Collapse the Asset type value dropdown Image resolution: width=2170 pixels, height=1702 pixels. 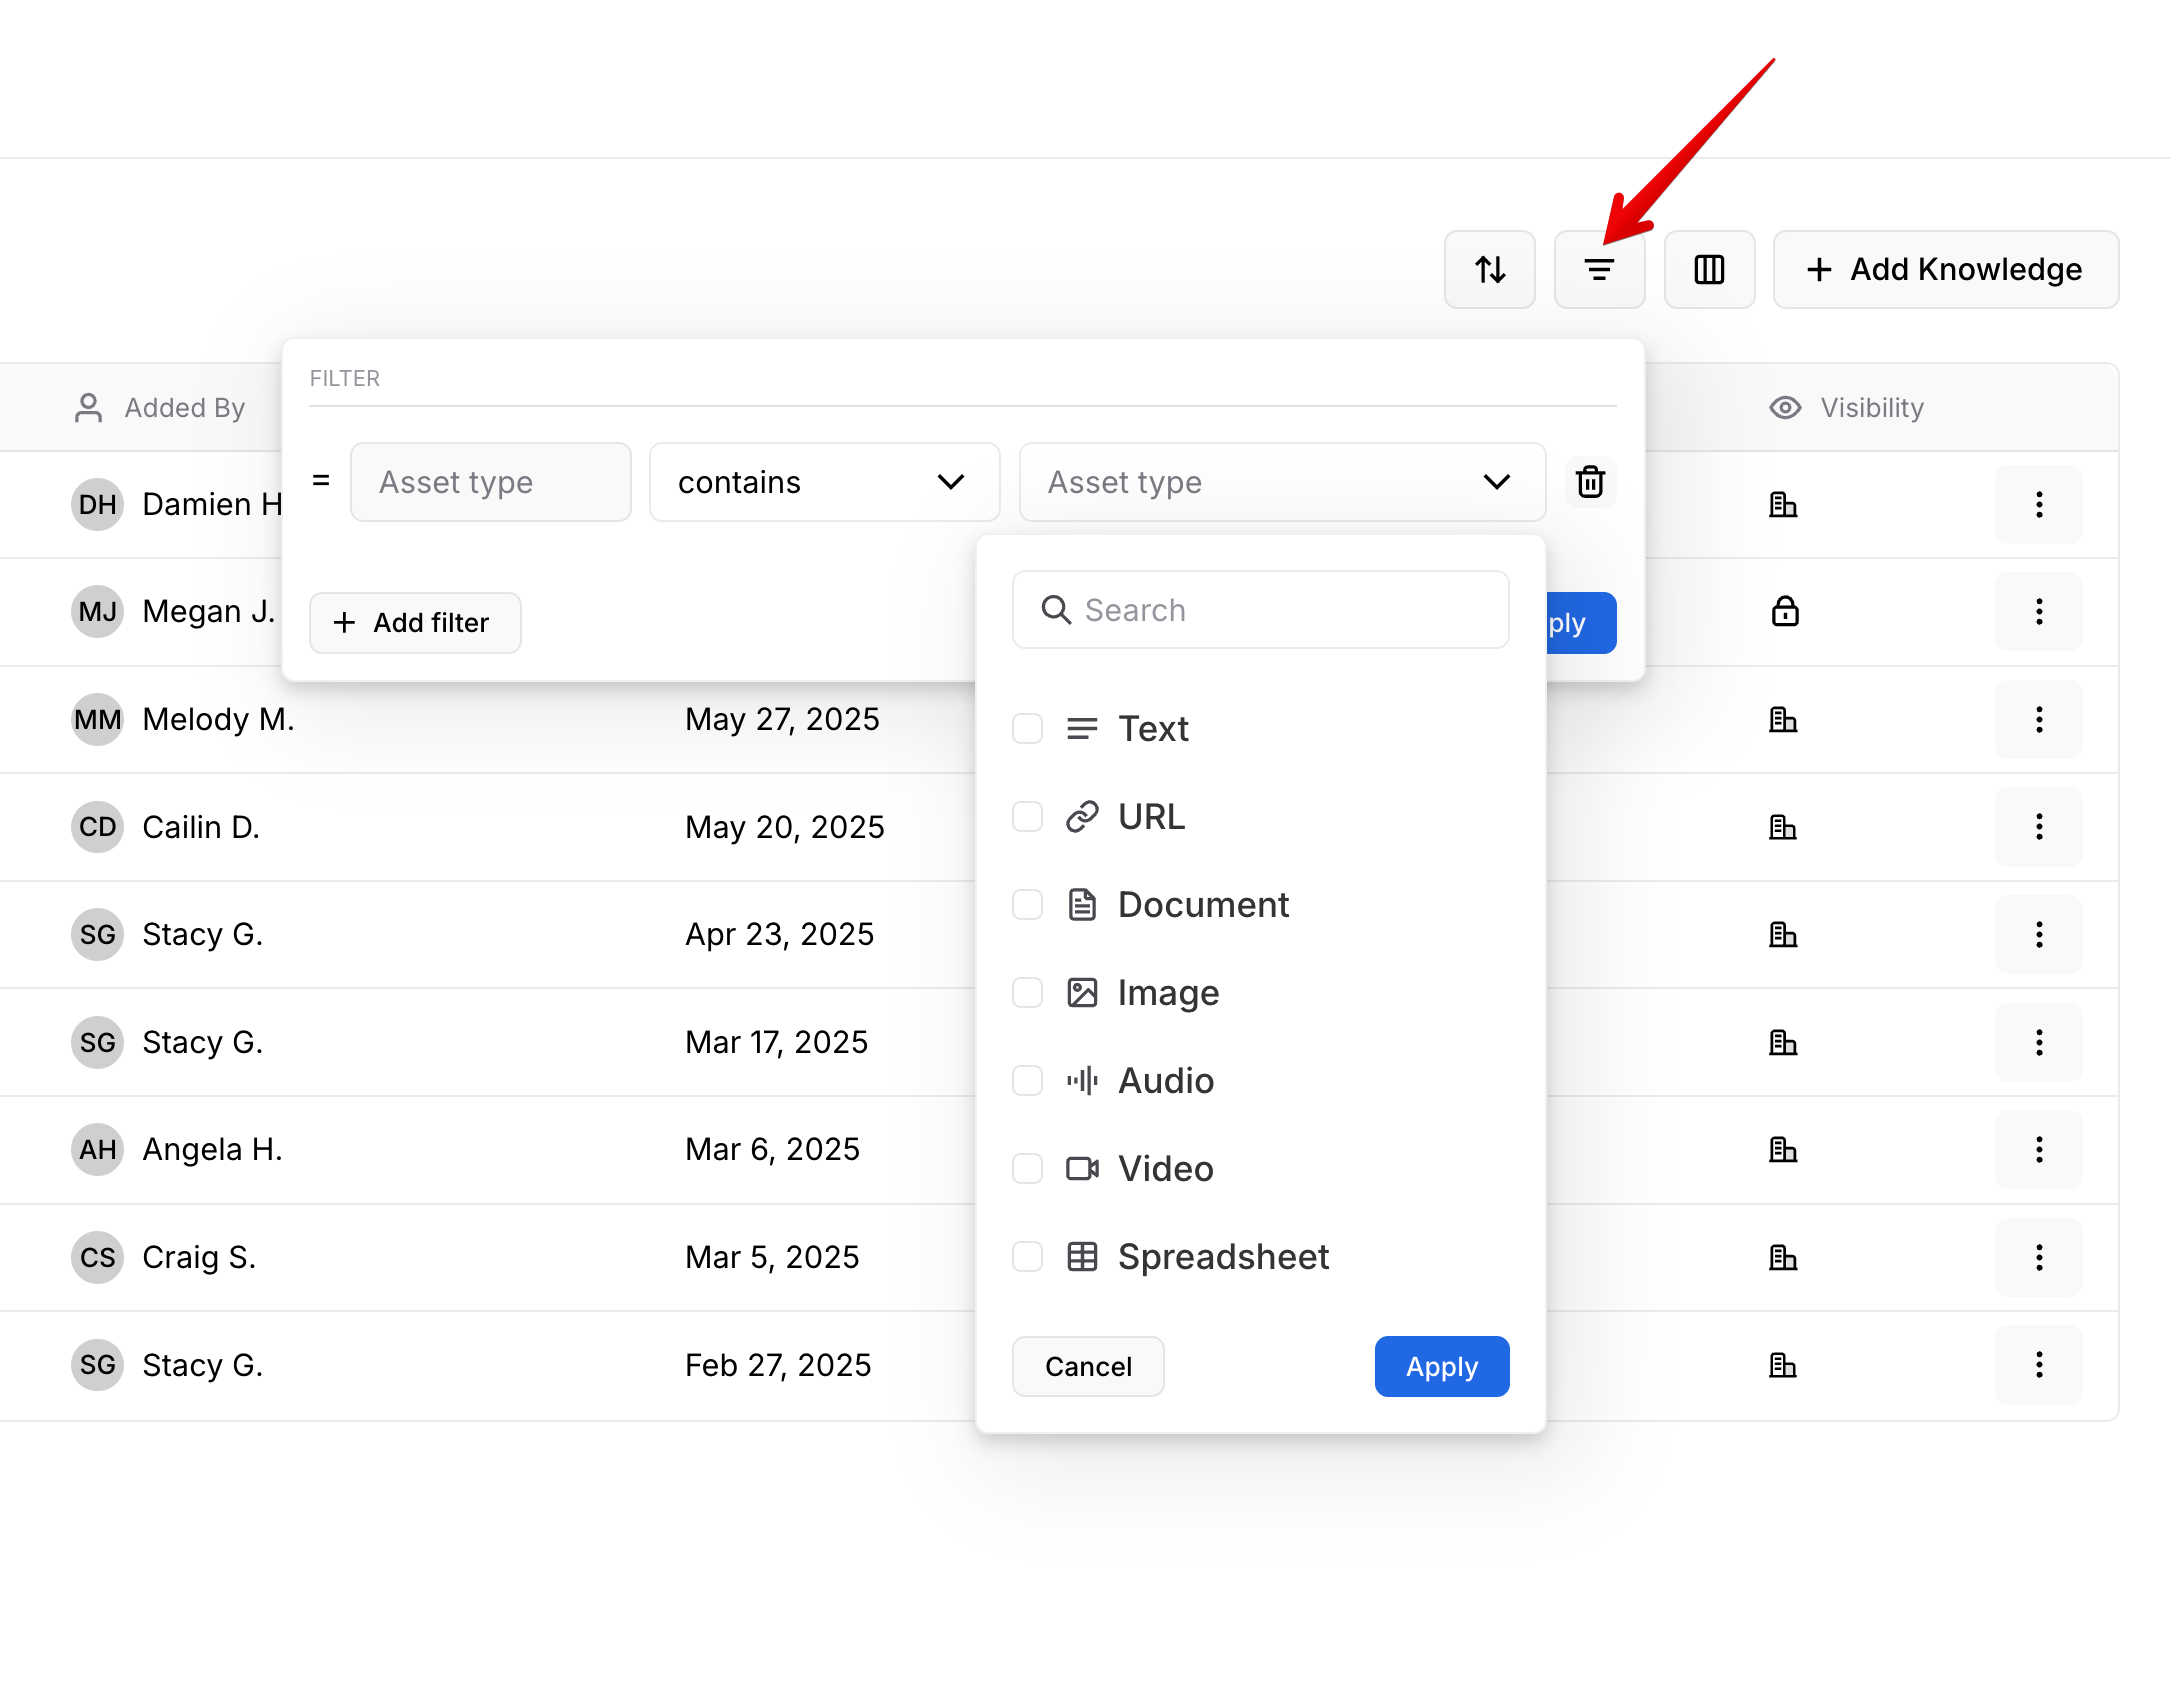1282,482
